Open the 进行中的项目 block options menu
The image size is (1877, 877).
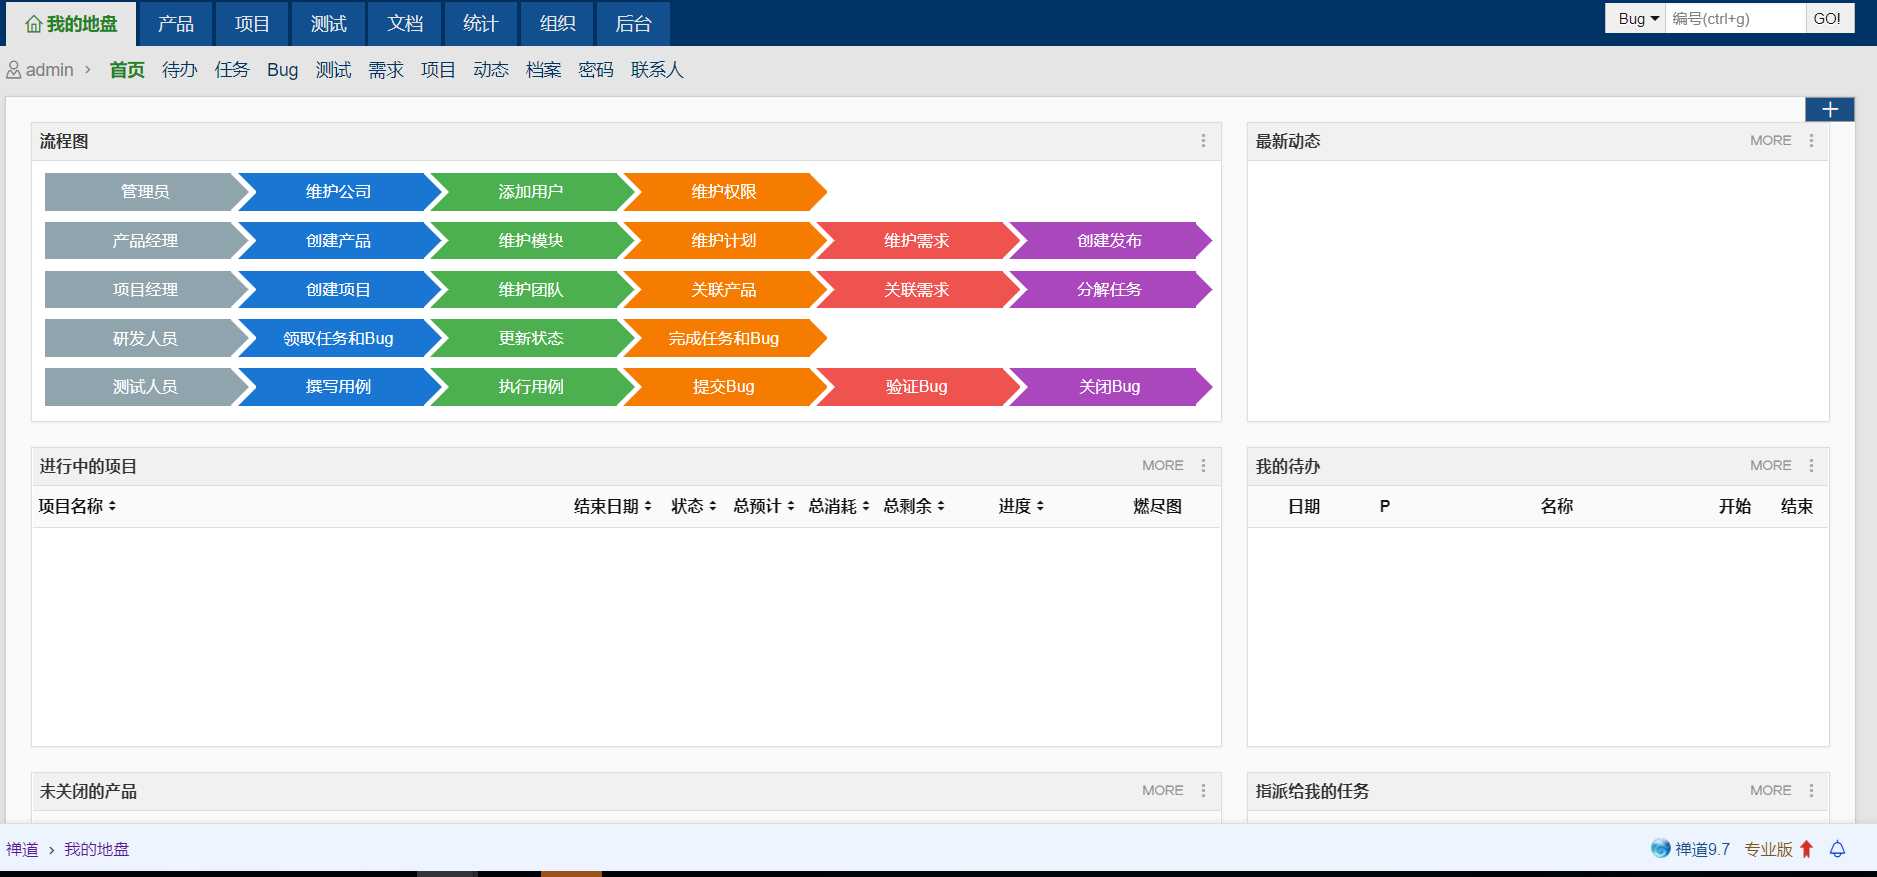tap(1203, 466)
